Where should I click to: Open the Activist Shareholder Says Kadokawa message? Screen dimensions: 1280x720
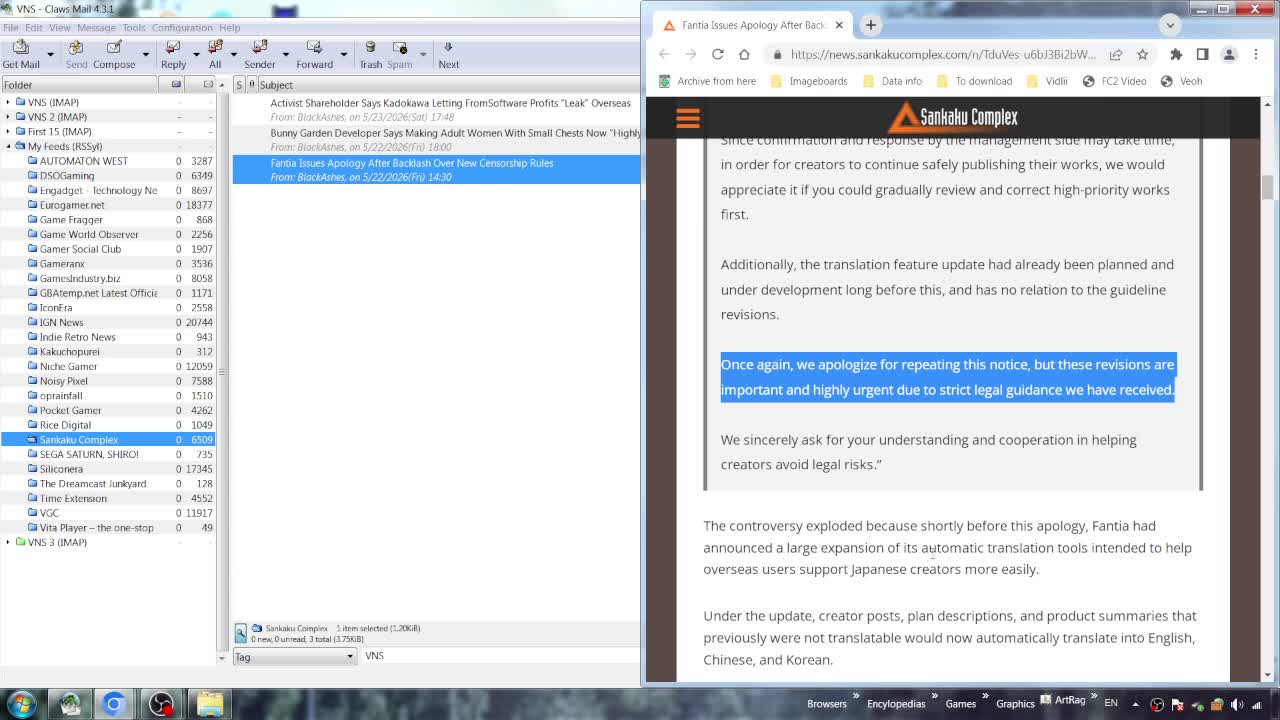[x=436, y=110]
